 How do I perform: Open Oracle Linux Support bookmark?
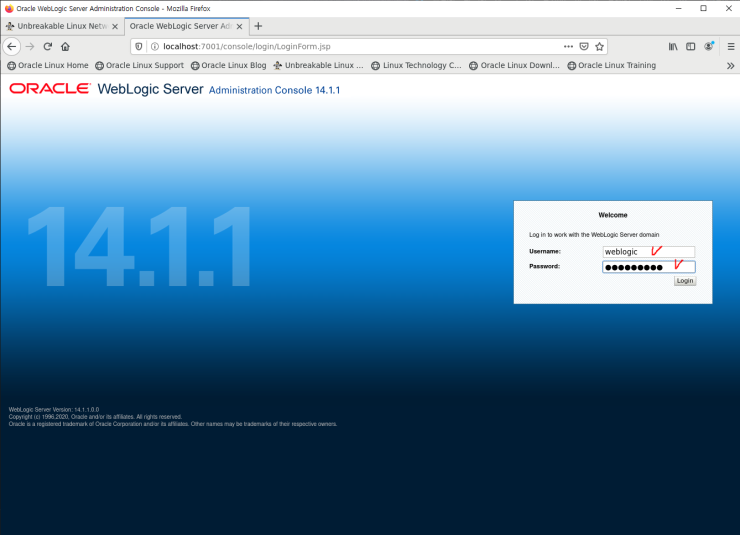tap(139, 66)
